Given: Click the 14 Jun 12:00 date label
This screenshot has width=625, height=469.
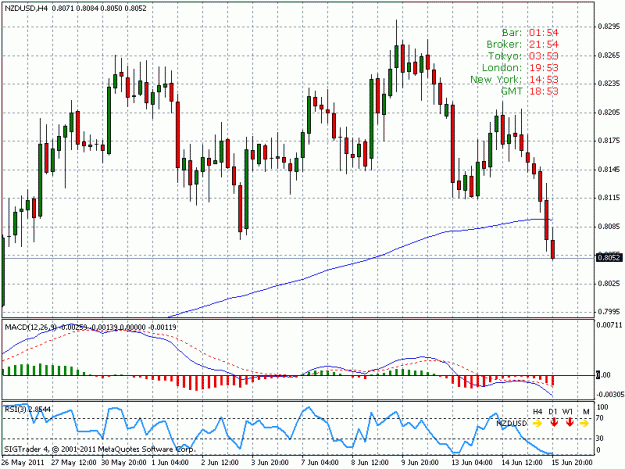Looking at the screenshot, I should pos(521,462).
